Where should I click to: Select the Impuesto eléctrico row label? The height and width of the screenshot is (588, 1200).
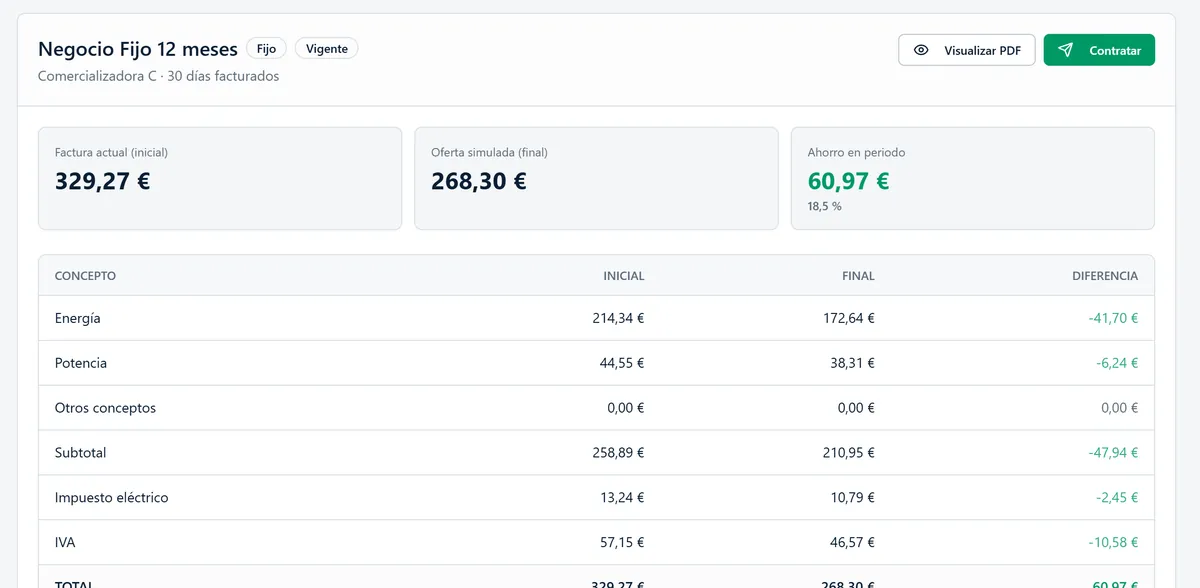(x=112, y=498)
